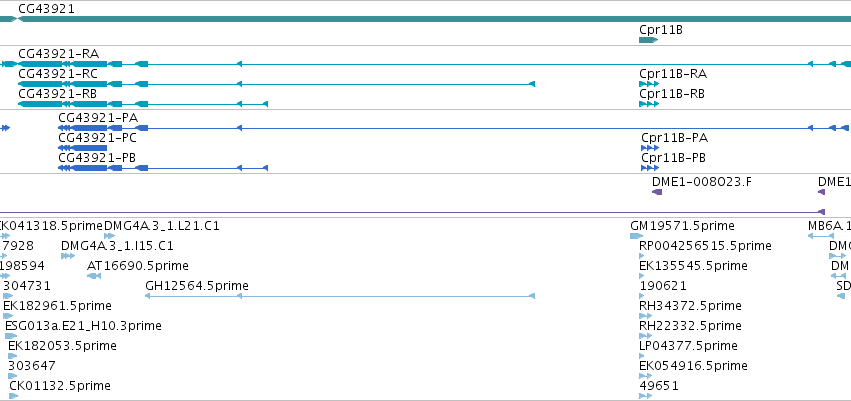This screenshot has height=401, width=851.
Task: Select the Cpr11B-PB arrows glyph
Action: 650,168
